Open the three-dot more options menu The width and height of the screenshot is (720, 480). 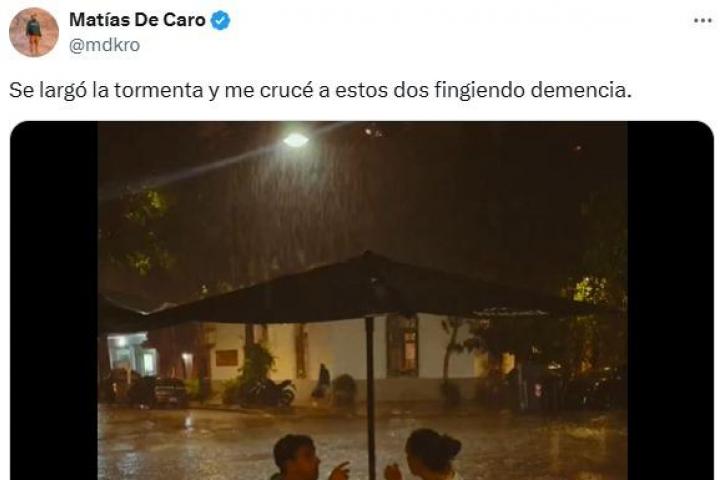tap(702, 21)
